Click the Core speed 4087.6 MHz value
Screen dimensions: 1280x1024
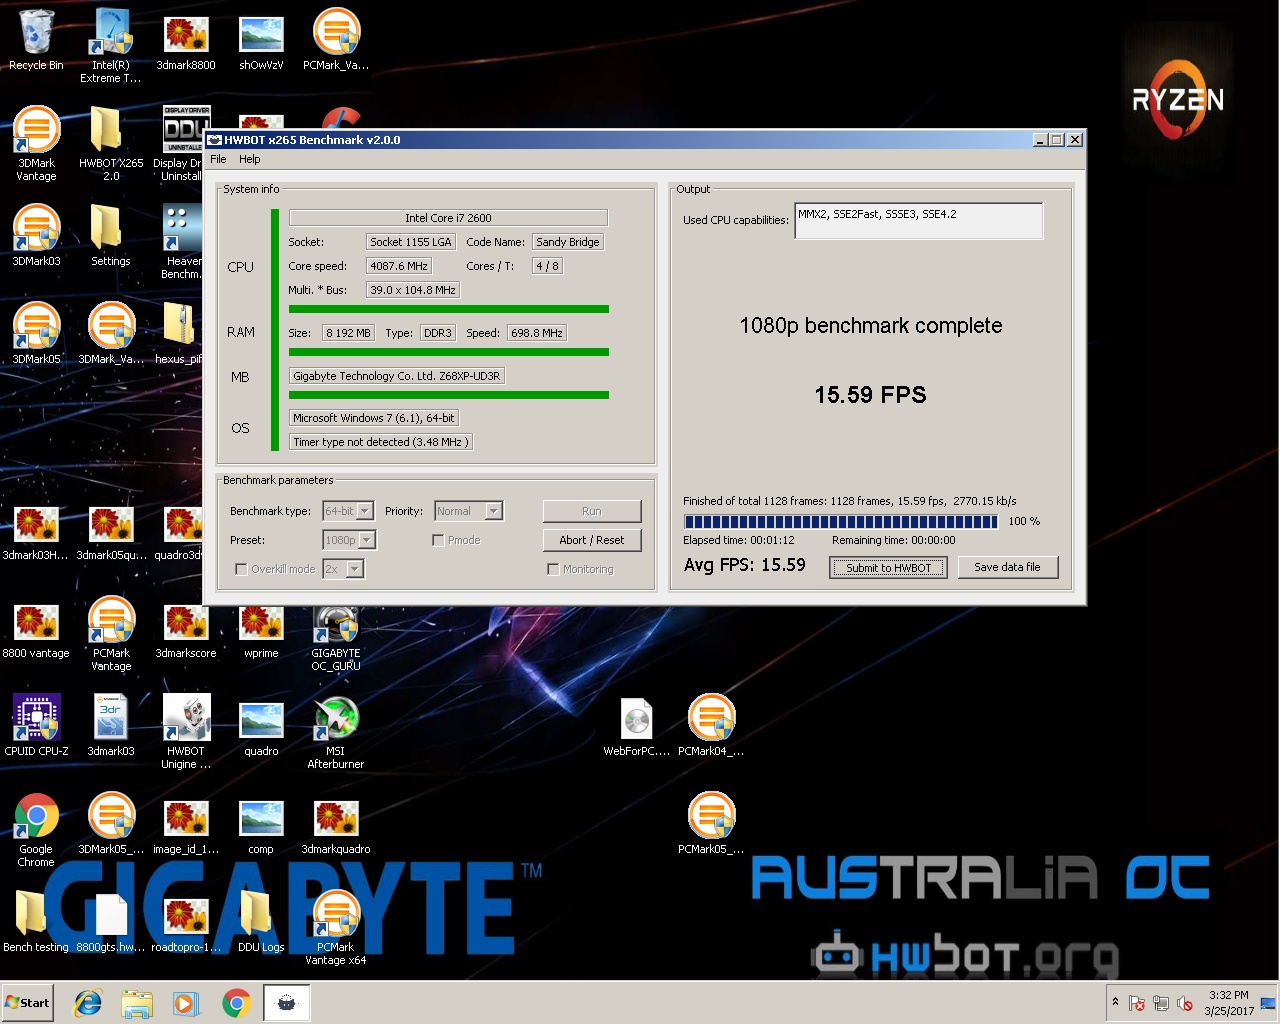pos(399,266)
